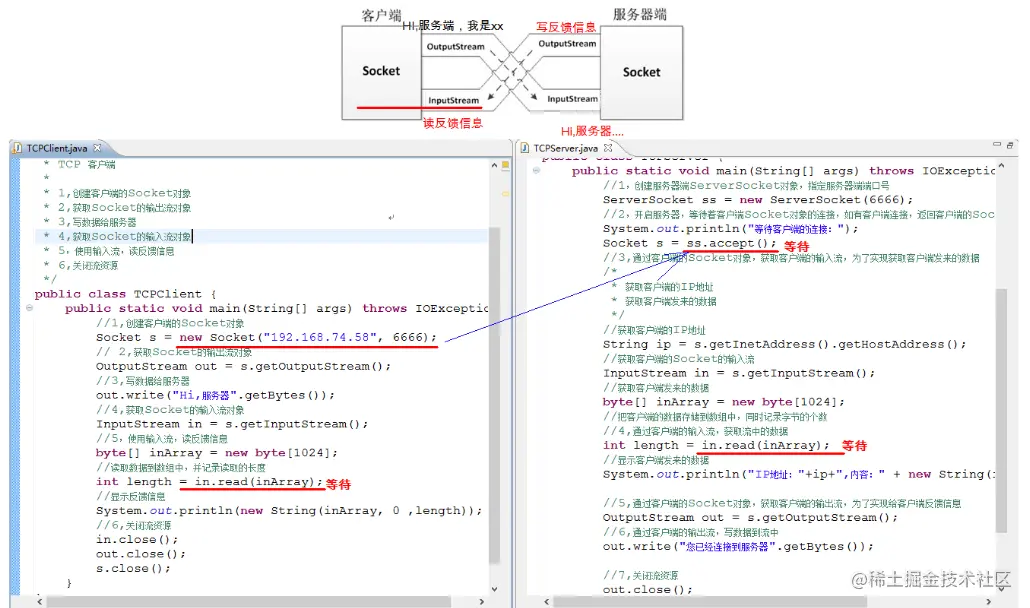The image size is (1030, 608).
Task: Click TCPClient horizontal scrollbar thumb
Action: 248,601
